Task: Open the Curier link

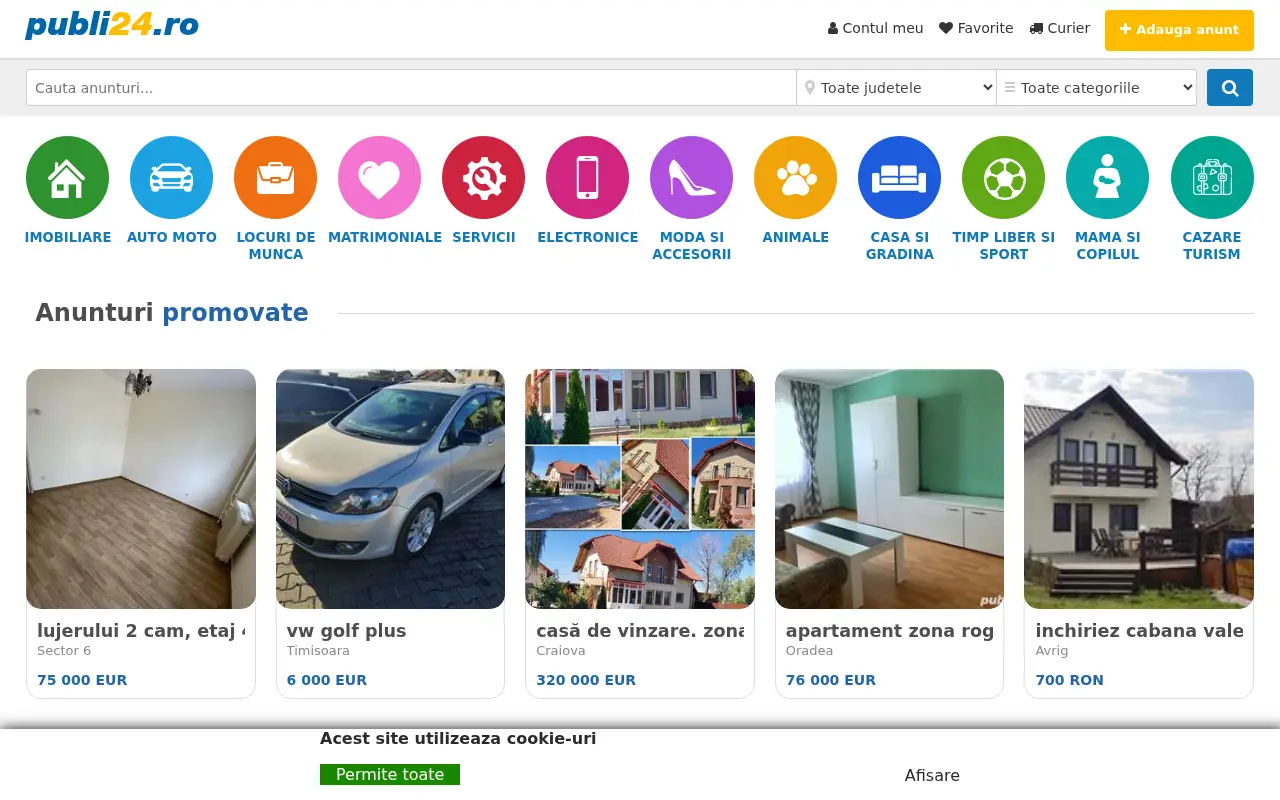Action: coord(1060,28)
